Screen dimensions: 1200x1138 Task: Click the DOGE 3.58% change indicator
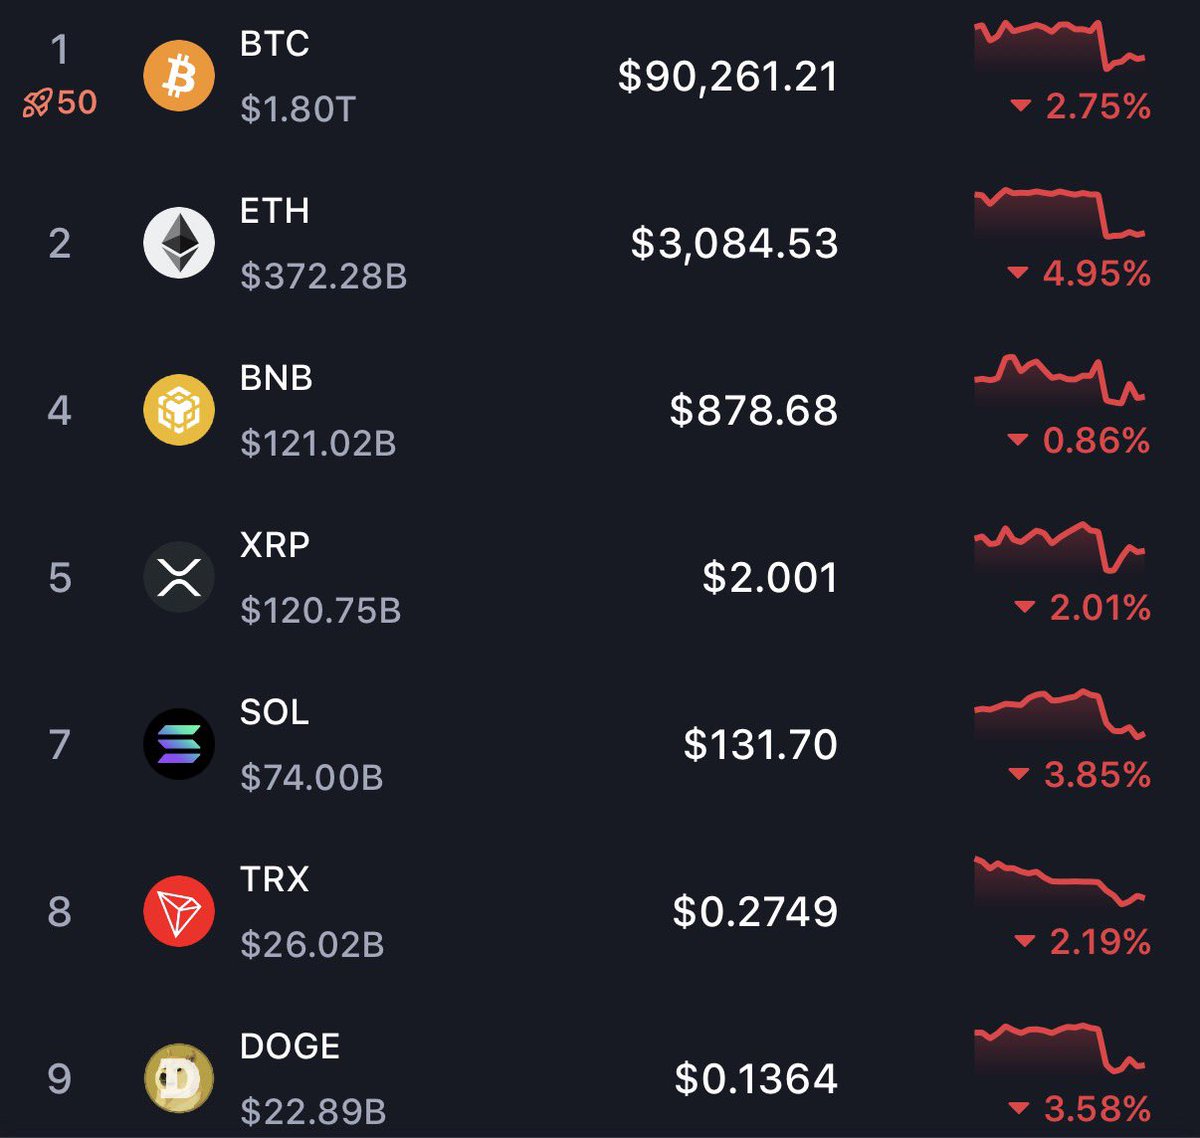click(x=1080, y=1108)
